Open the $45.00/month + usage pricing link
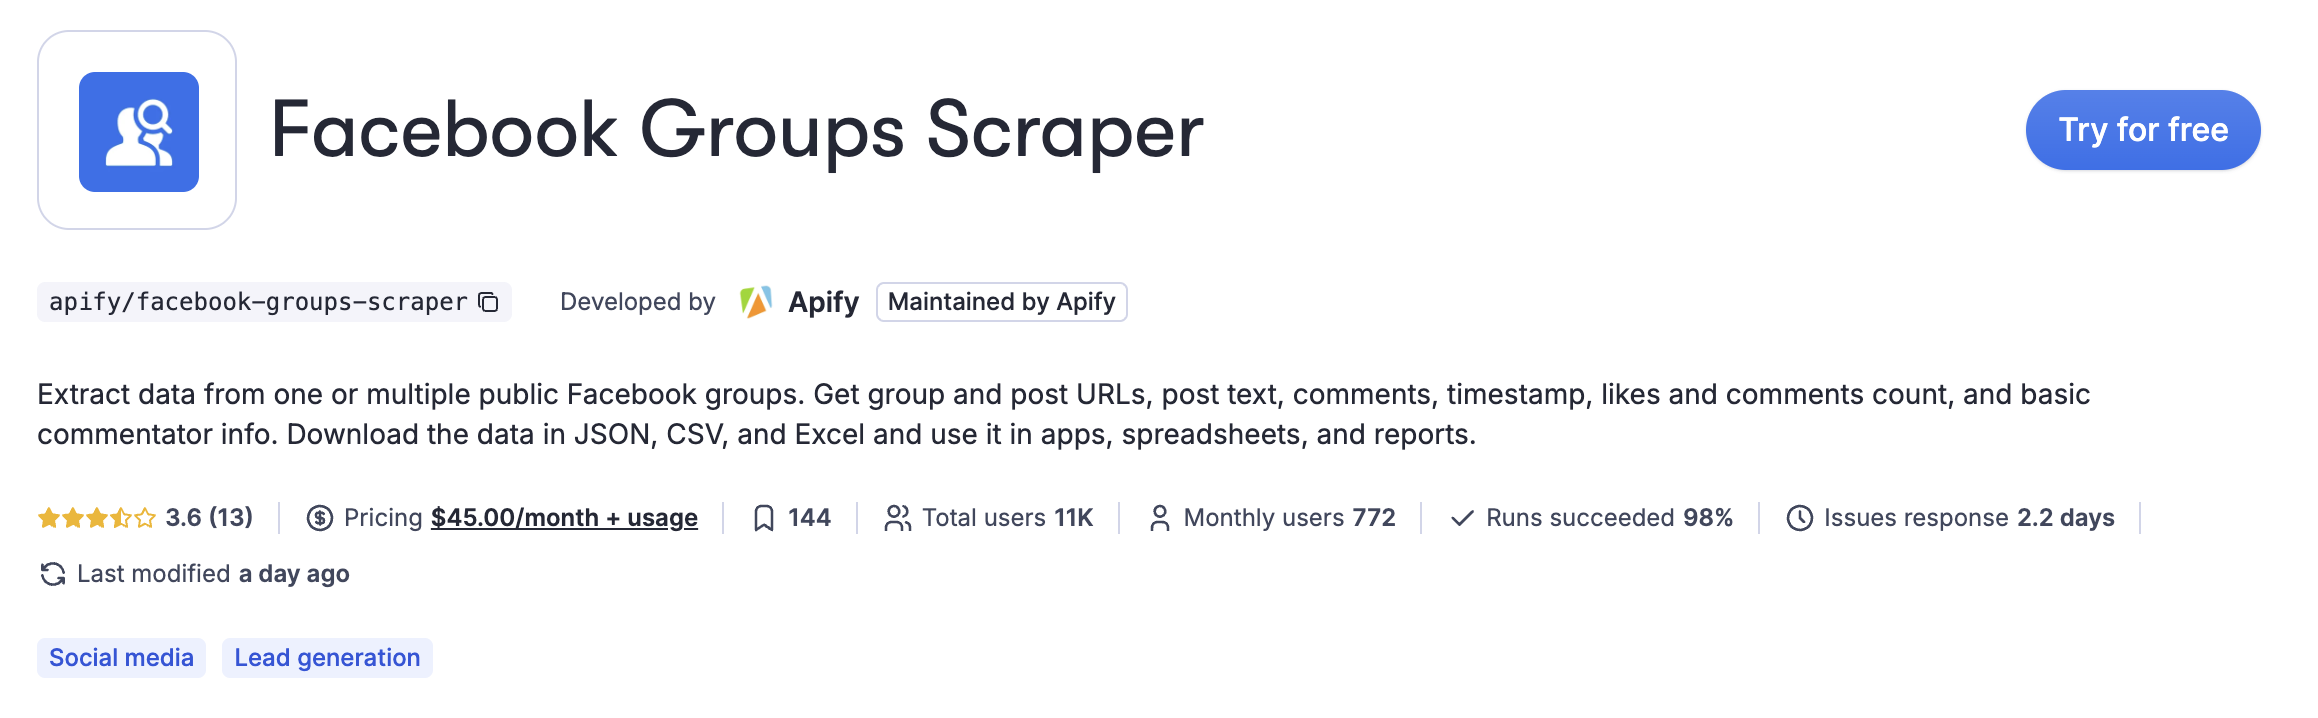The width and height of the screenshot is (2318, 718). [564, 518]
